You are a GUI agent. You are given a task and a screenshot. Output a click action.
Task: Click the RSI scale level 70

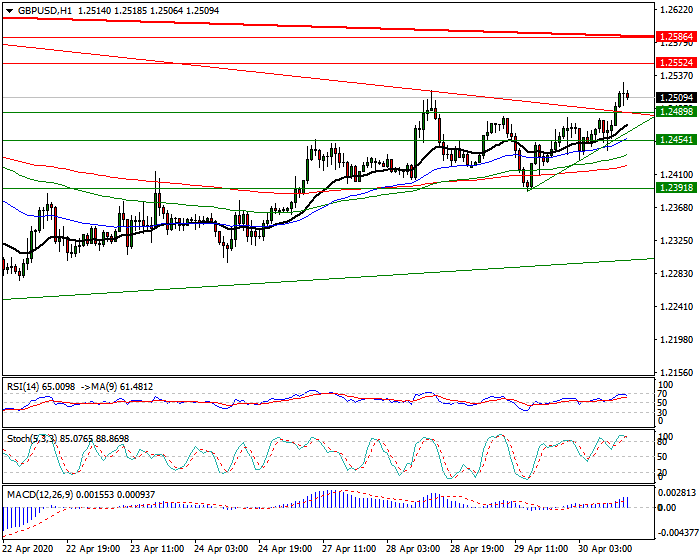pos(662,394)
